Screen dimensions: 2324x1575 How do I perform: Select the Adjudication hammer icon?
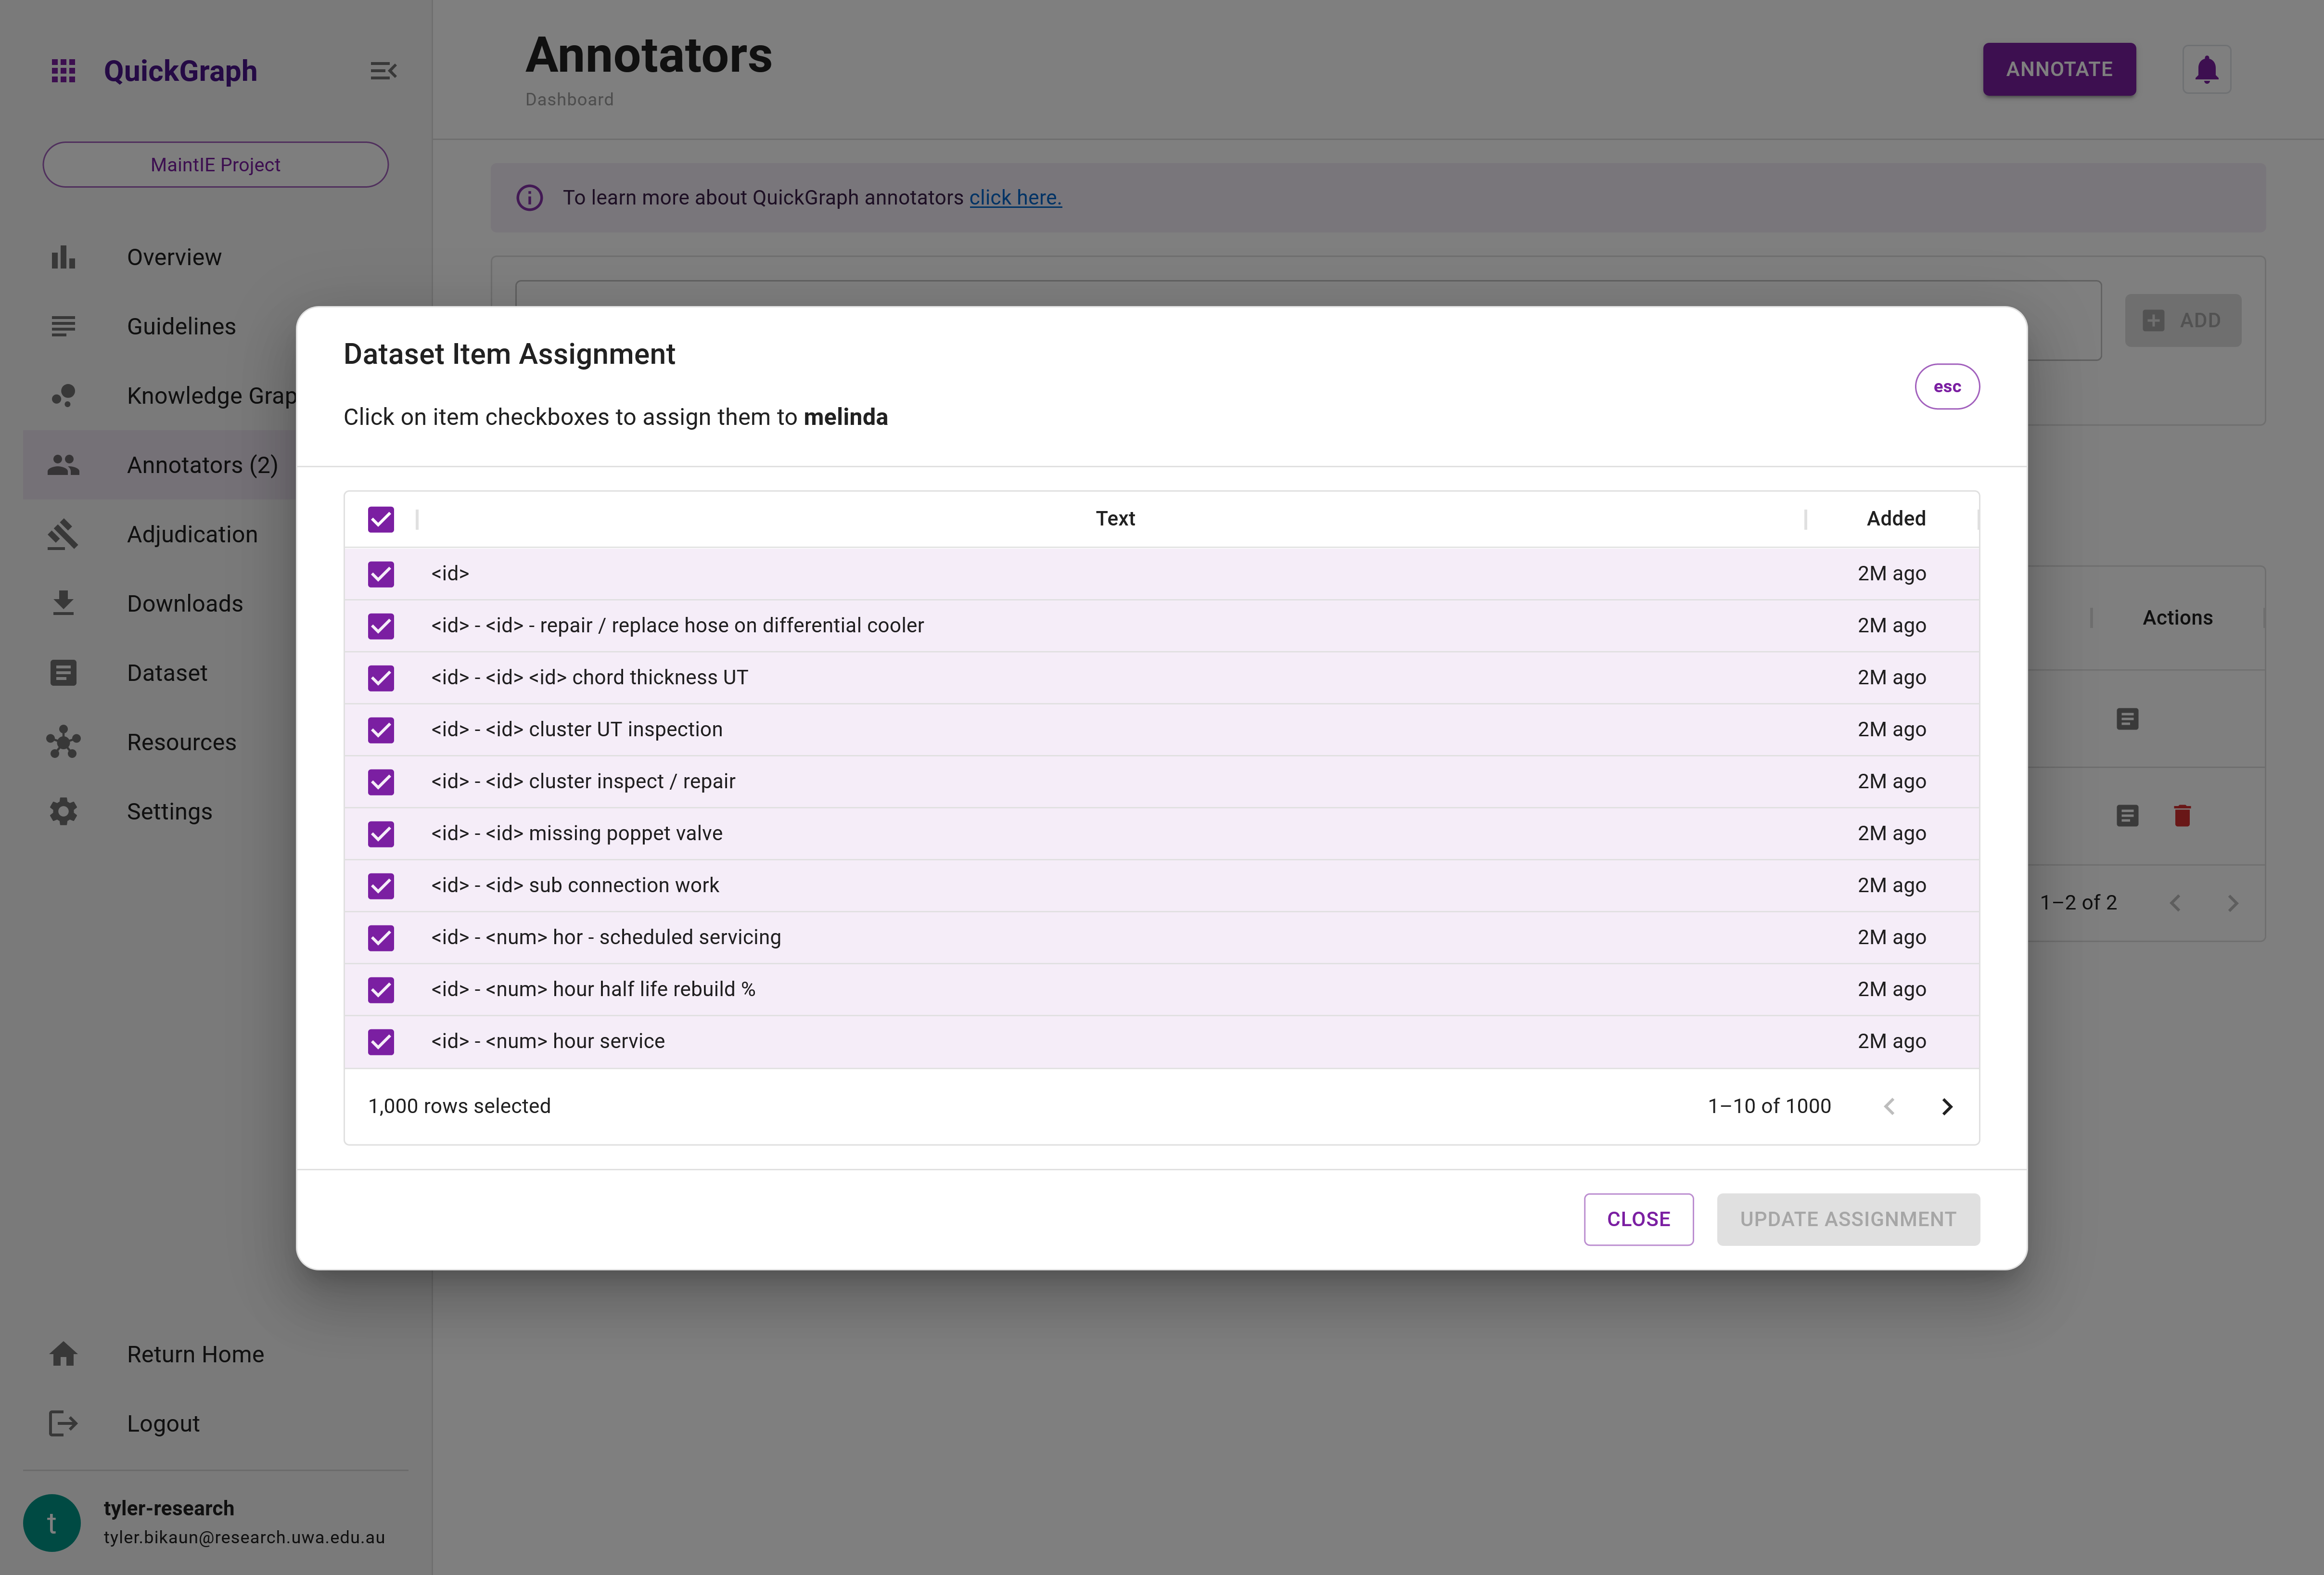[x=63, y=534]
